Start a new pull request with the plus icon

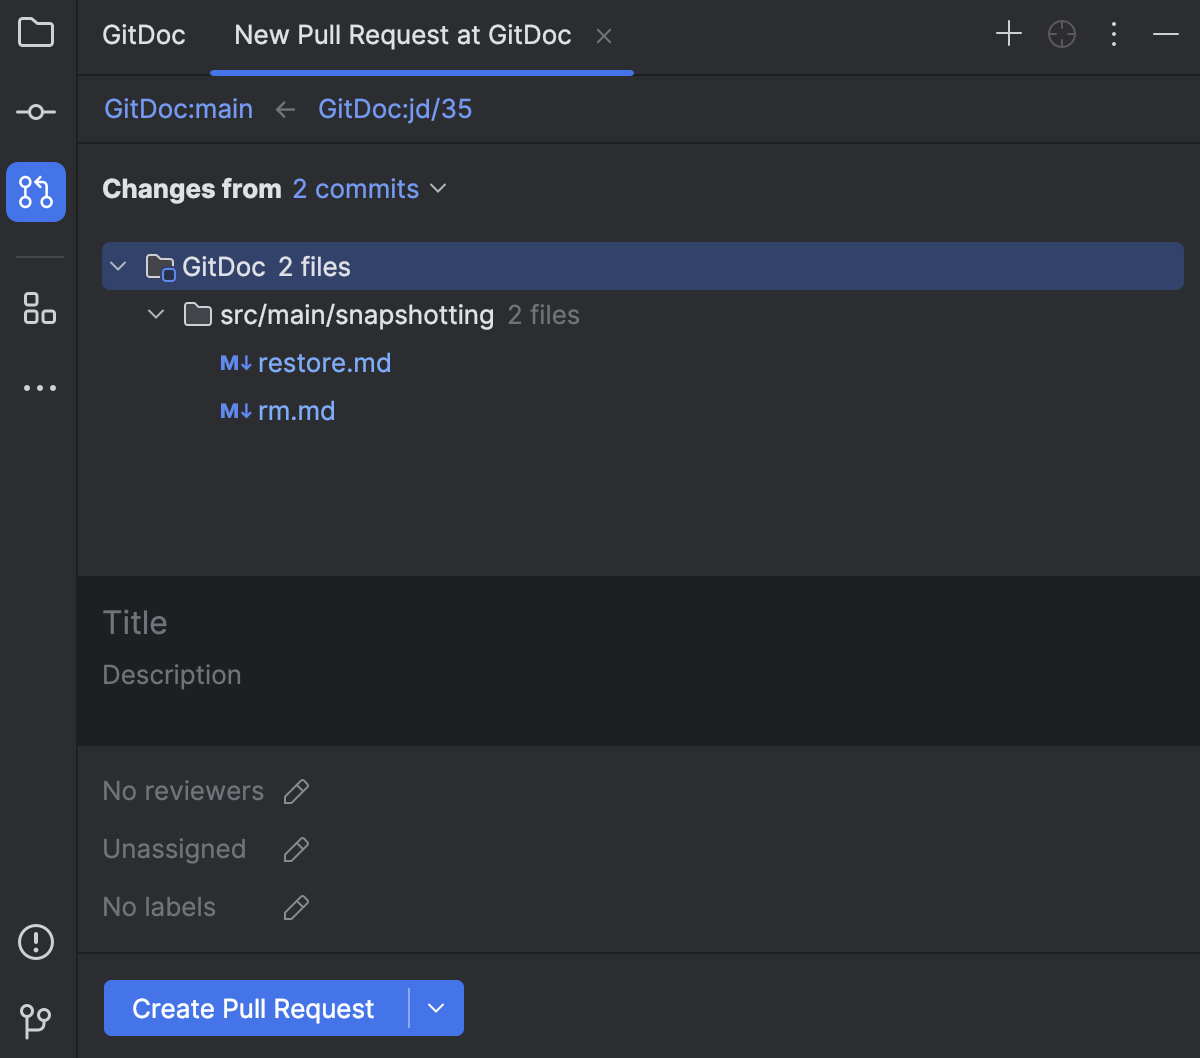pos(1008,33)
